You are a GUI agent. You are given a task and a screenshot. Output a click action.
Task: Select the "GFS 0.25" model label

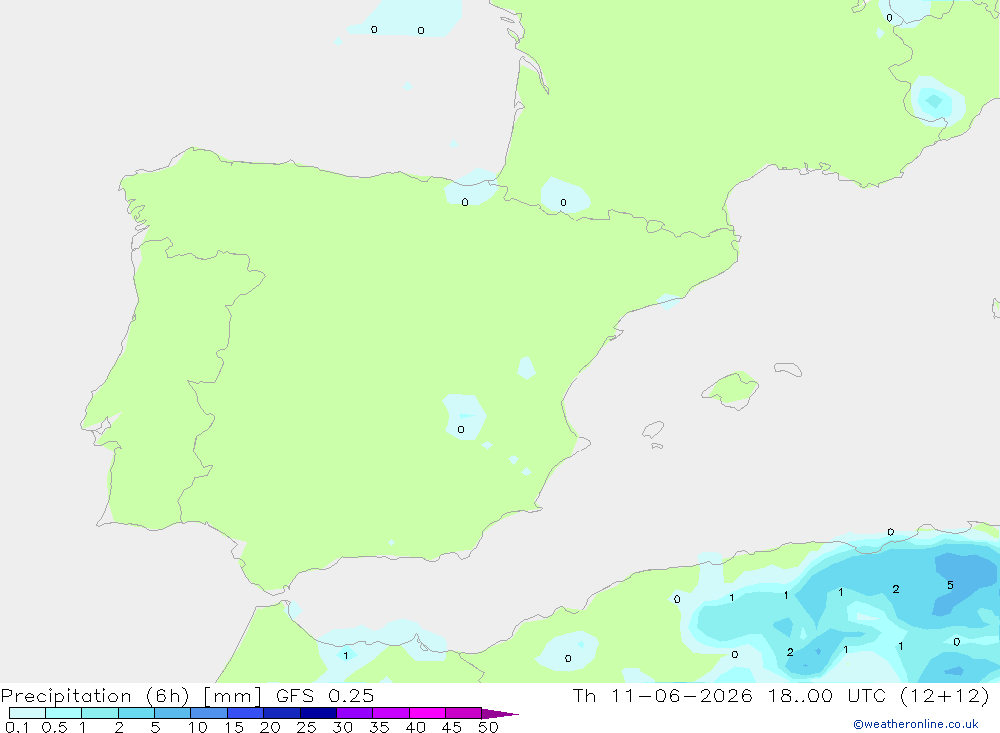click(325, 695)
